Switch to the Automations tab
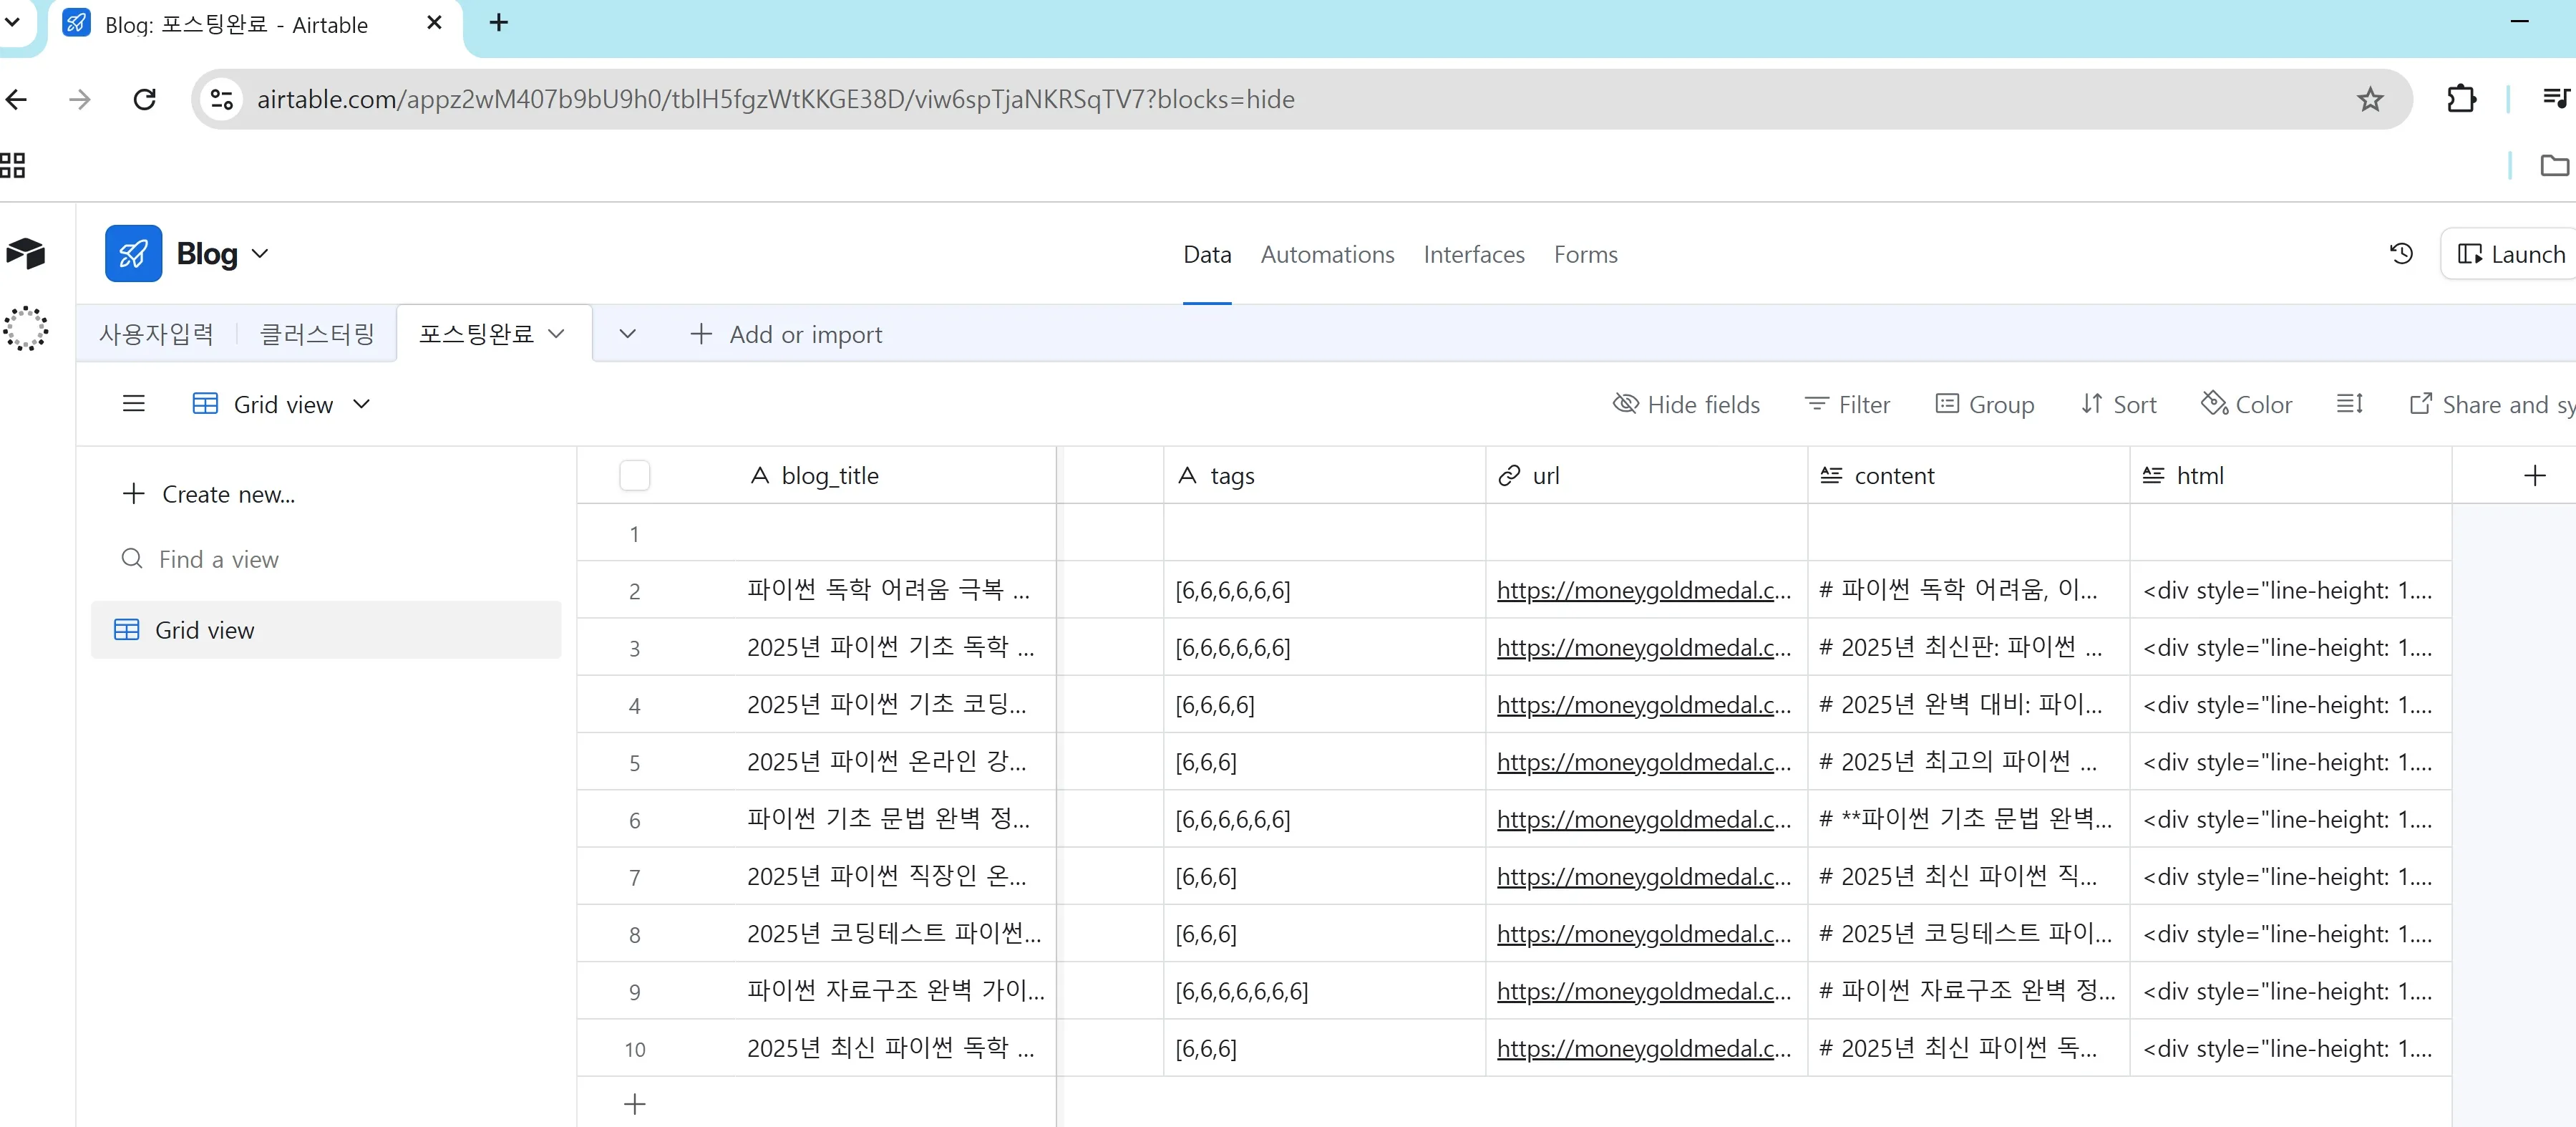 pos(1326,254)
